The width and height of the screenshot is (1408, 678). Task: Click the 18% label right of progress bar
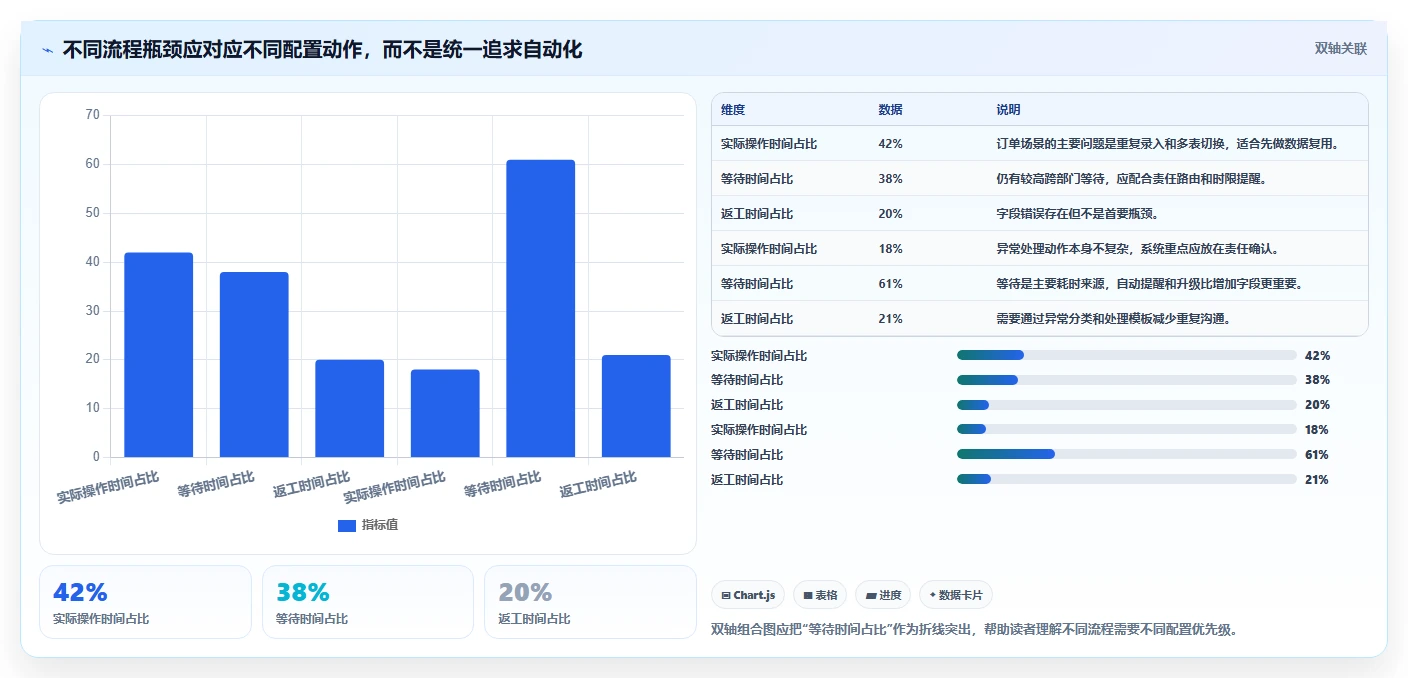[x=1317, y=430]
